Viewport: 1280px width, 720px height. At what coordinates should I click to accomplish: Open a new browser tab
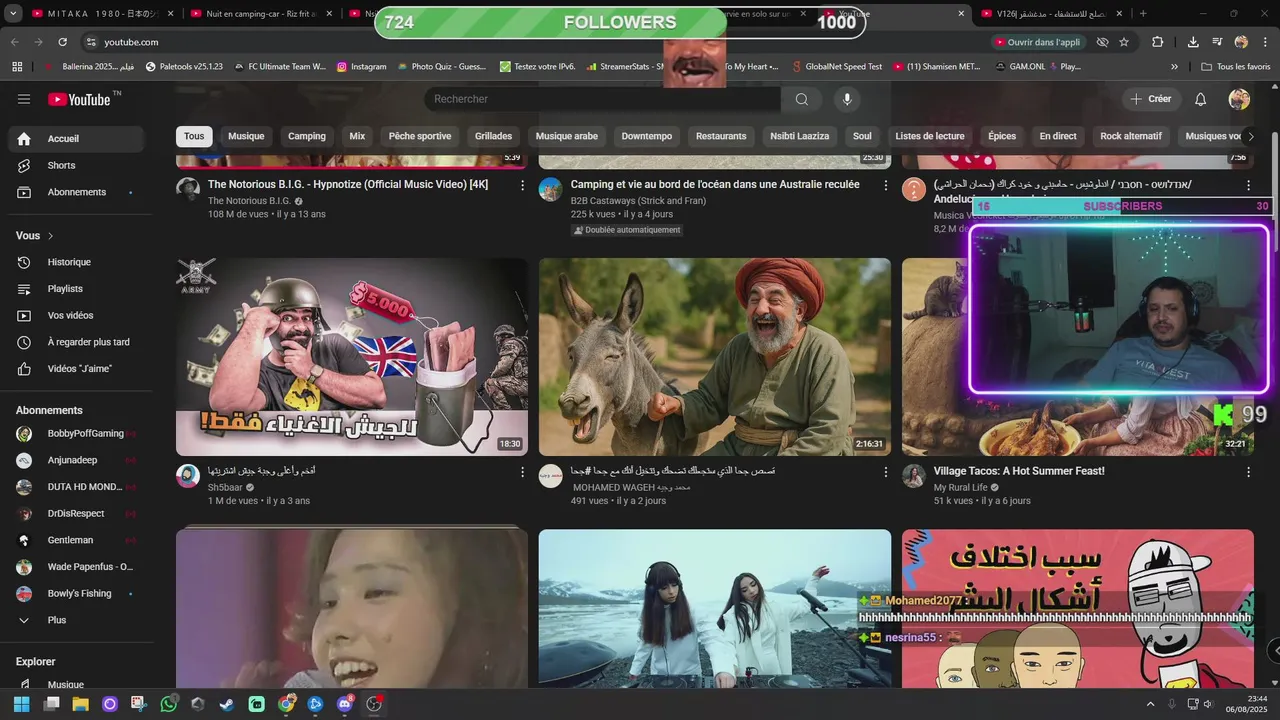coord(1143,14)
